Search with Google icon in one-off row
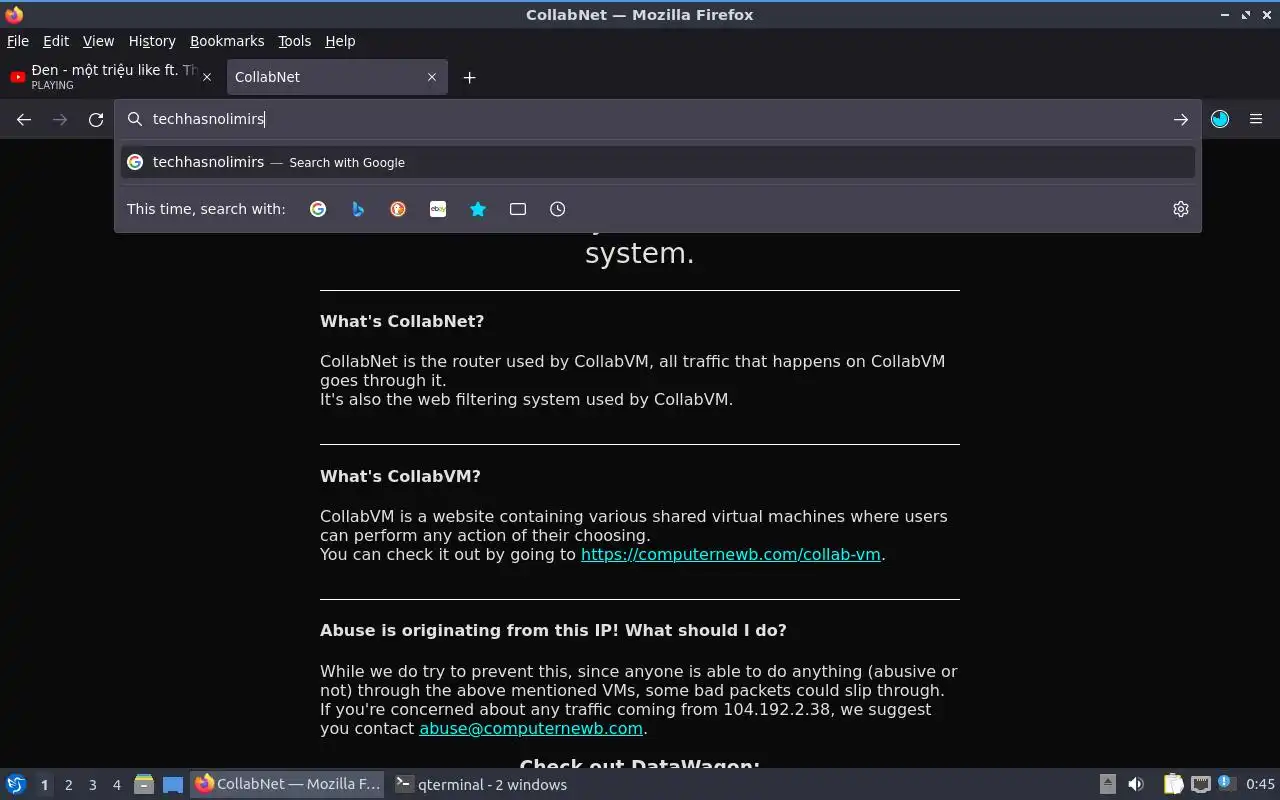Image resolution: width=1280 pixels, height=800 pixels. click(x=318, y=209)
